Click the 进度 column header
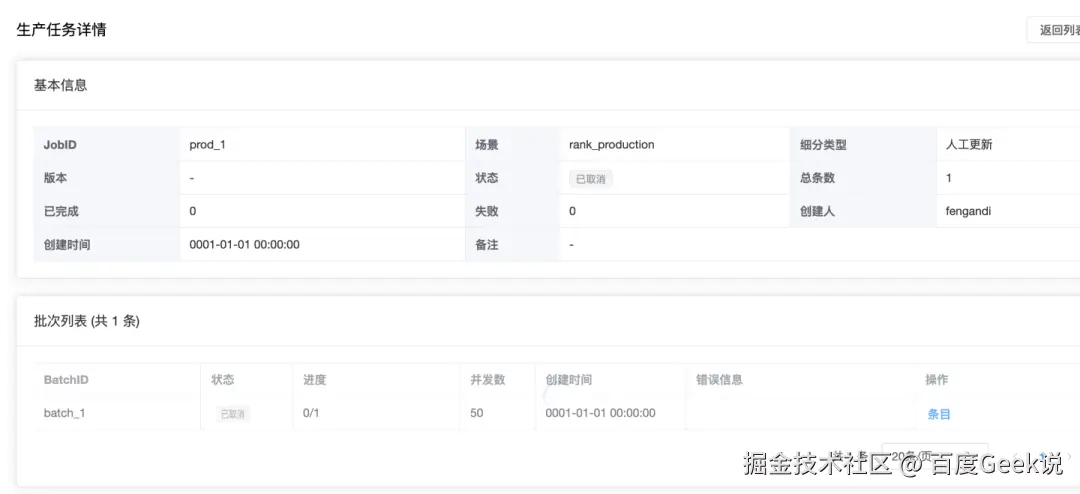This screenshot has height=494, width=1080. (314, 380)
